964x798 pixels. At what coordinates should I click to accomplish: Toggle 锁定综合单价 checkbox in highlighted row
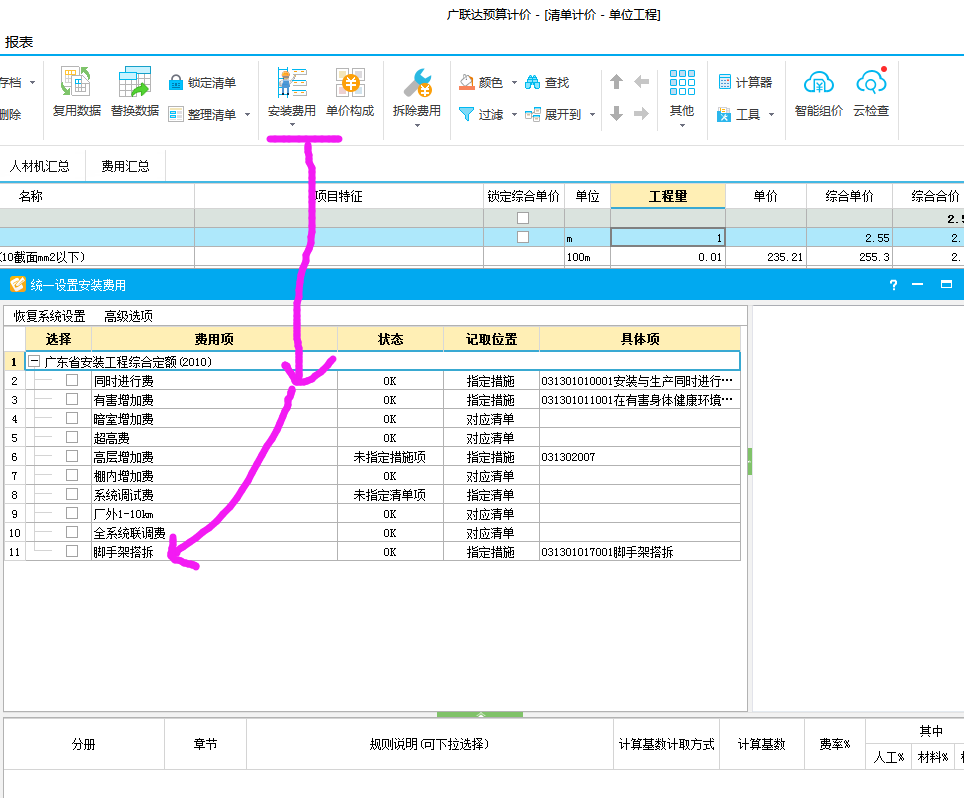pos(523,237)
